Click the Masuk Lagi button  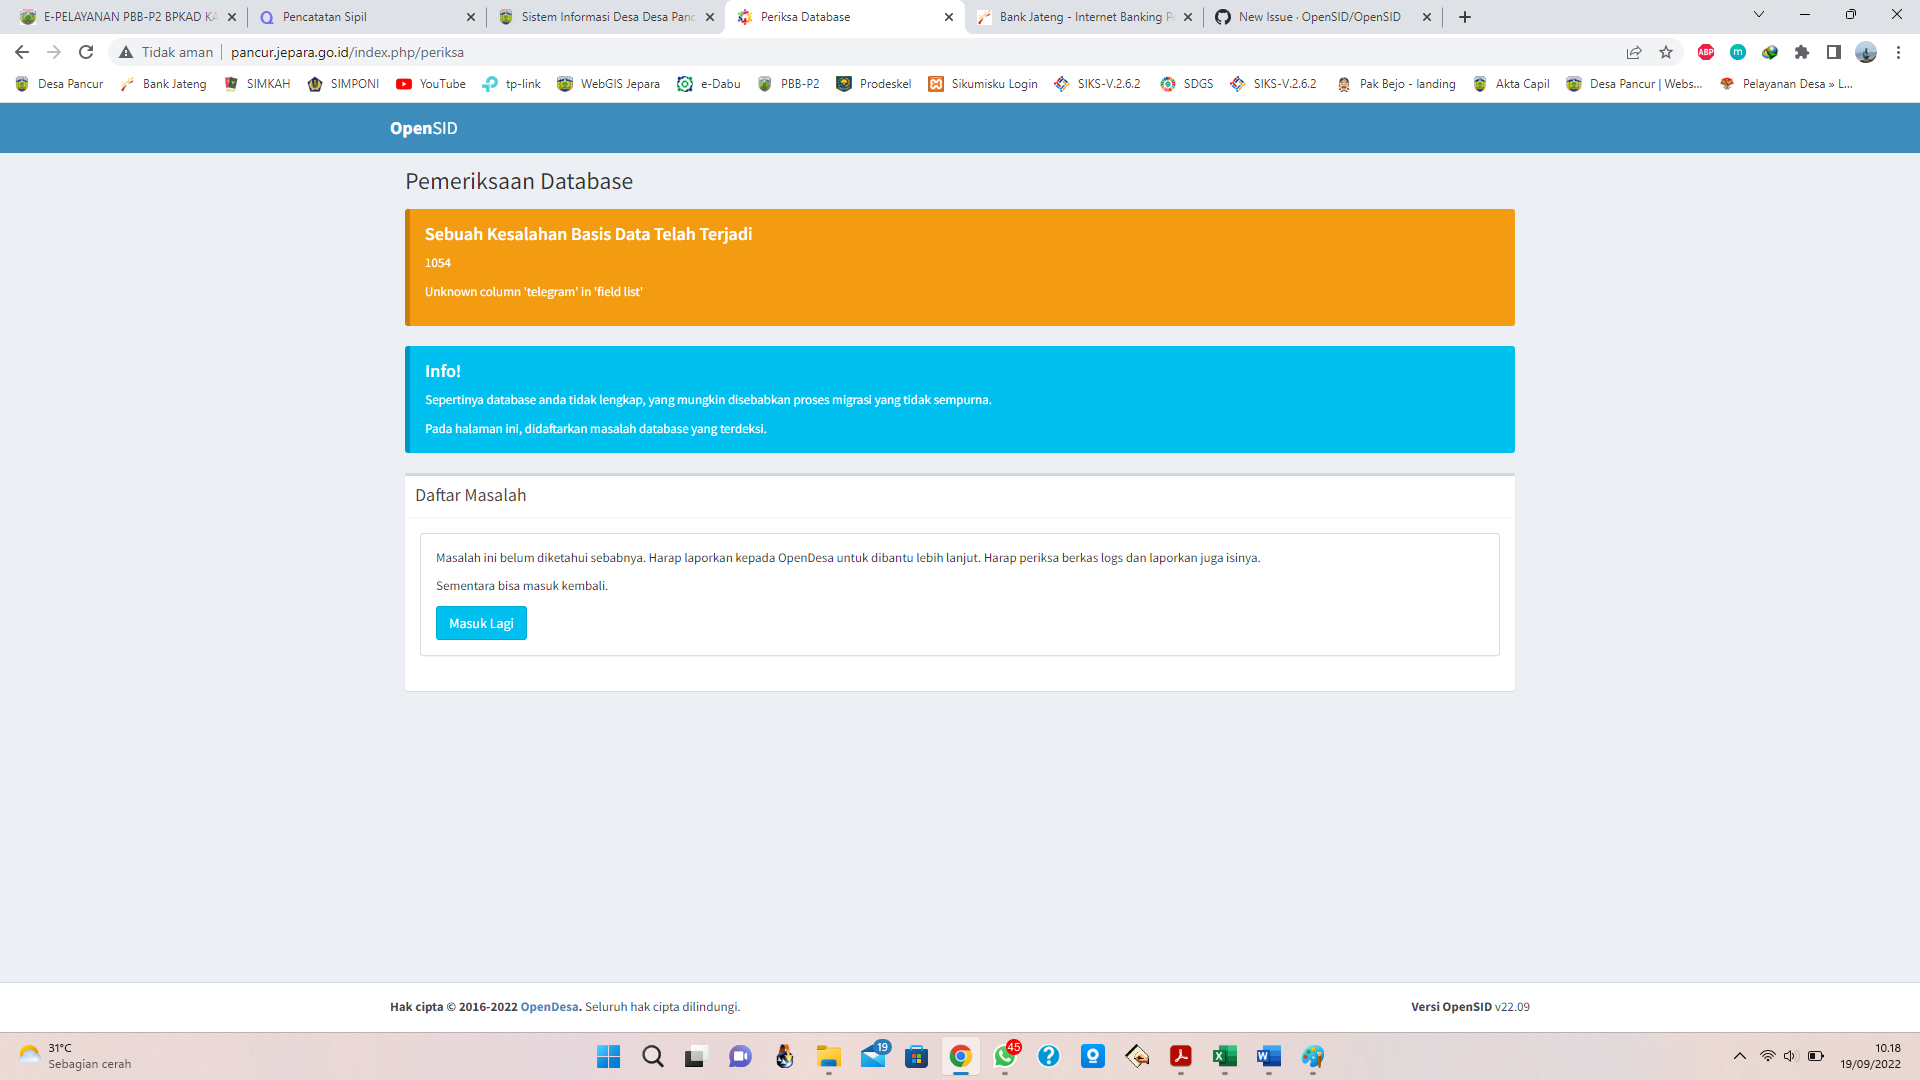tap(481, 623)
